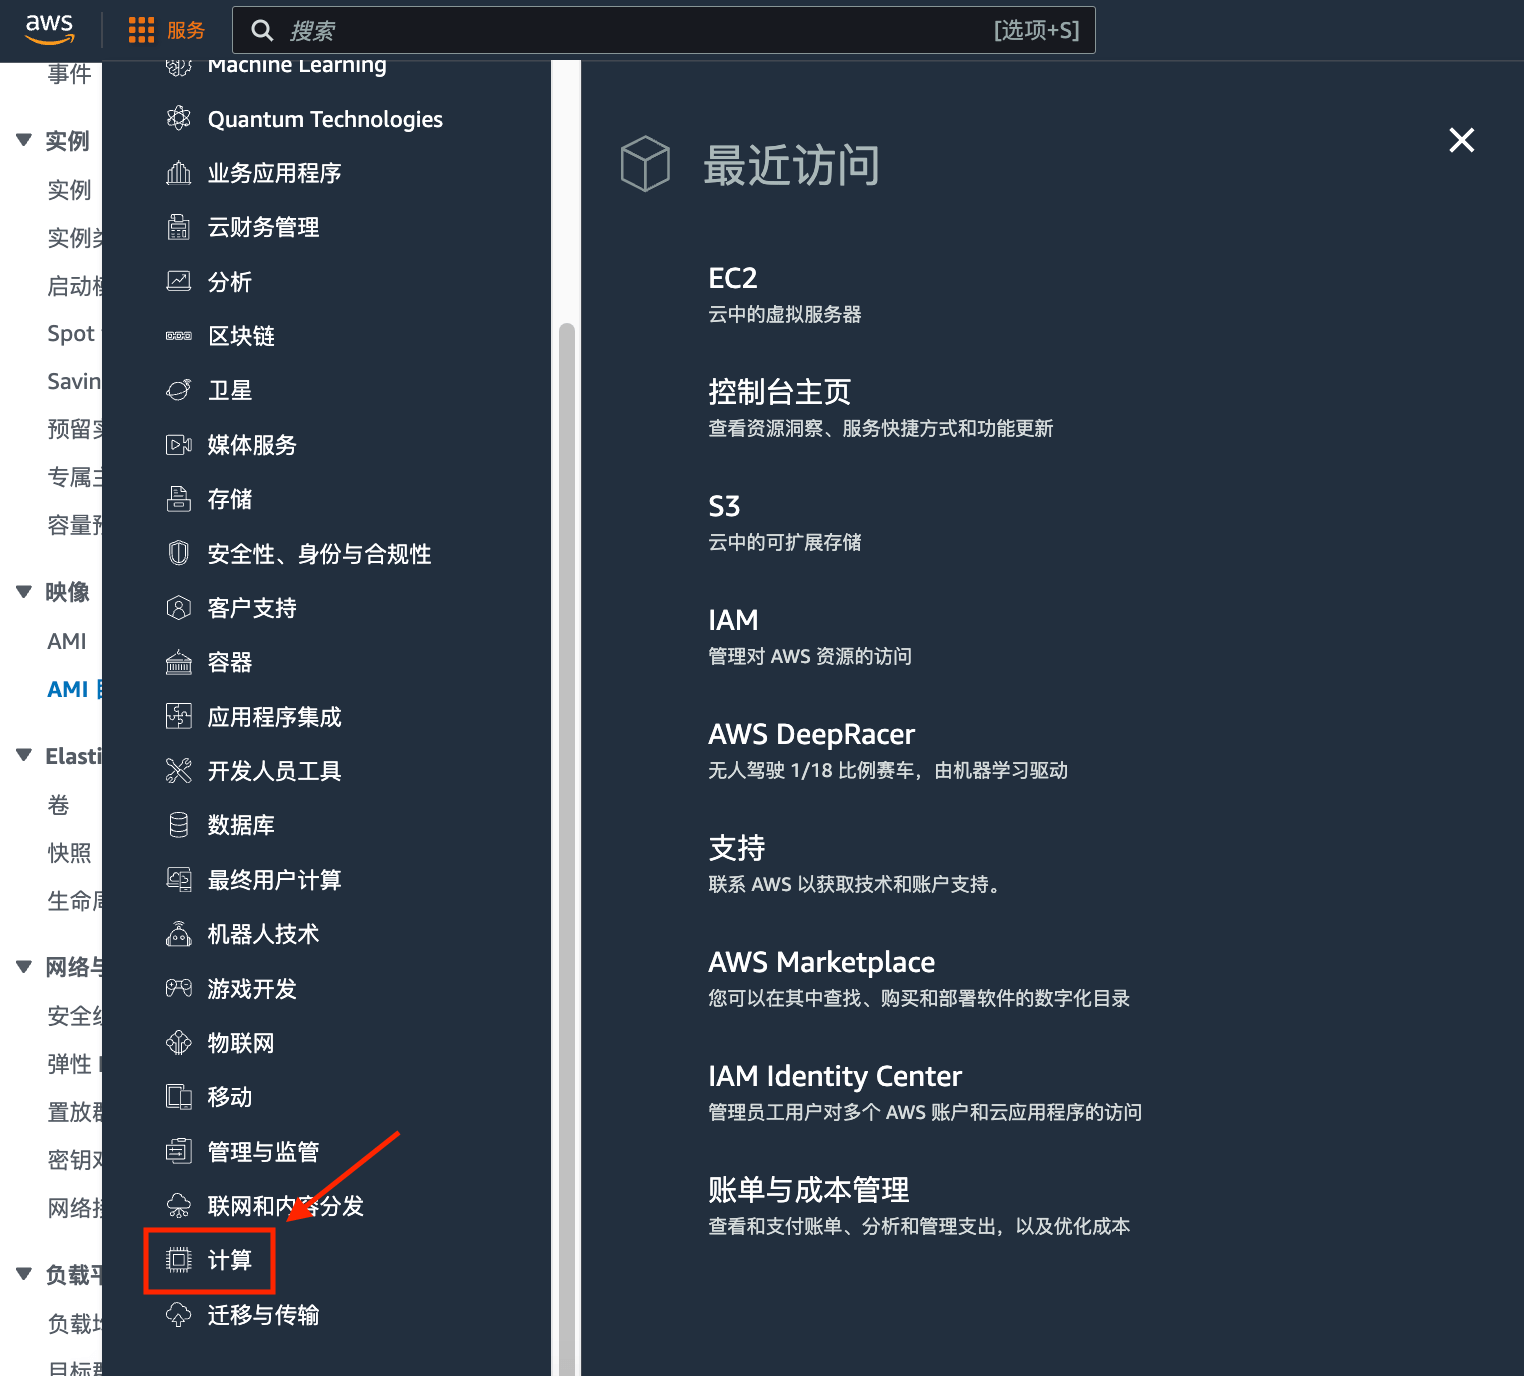Click the 计算 chip icon
The height and width of the screenshot is (1376, 1524).
[x=179, y=1260]
